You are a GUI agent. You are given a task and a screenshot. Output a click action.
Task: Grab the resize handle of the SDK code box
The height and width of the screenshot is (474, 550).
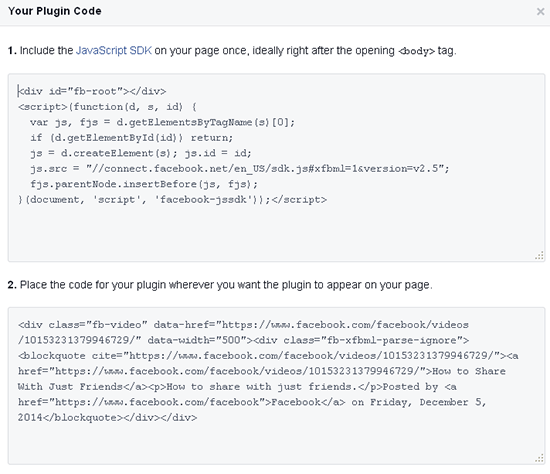pyautogui.click(x=539, y=256)
